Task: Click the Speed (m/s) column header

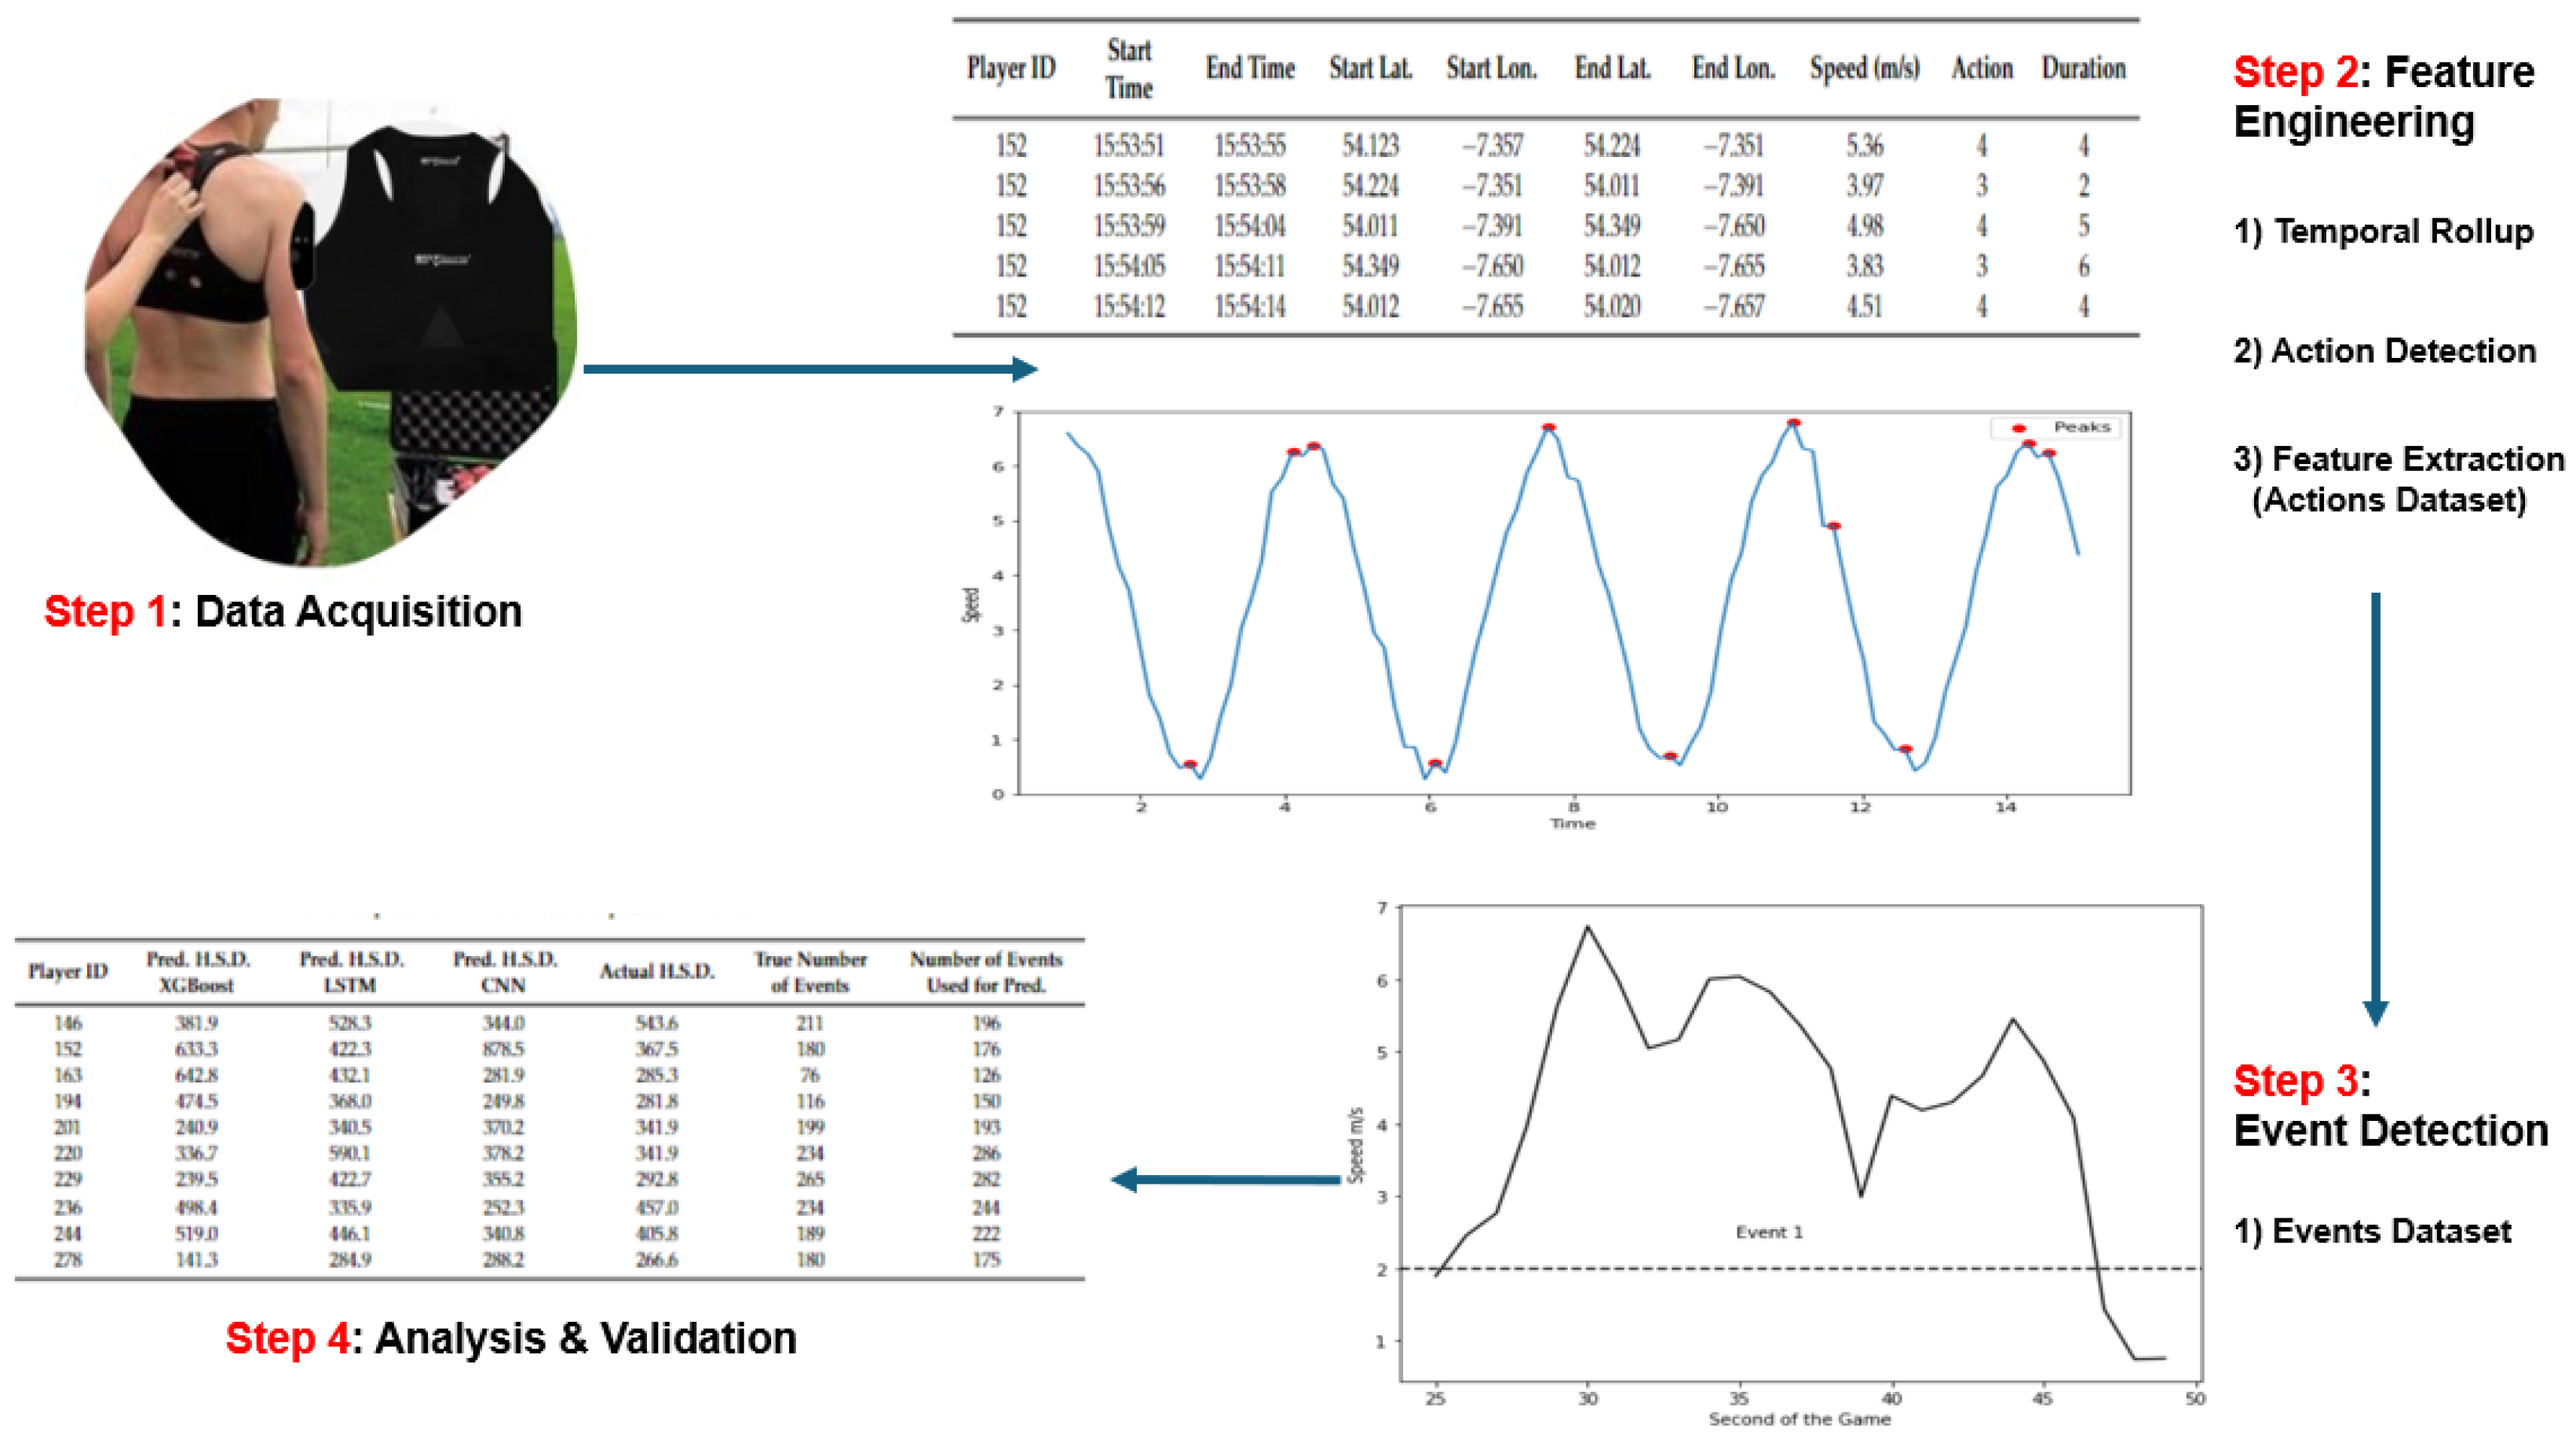Action: pos(1864,68)
